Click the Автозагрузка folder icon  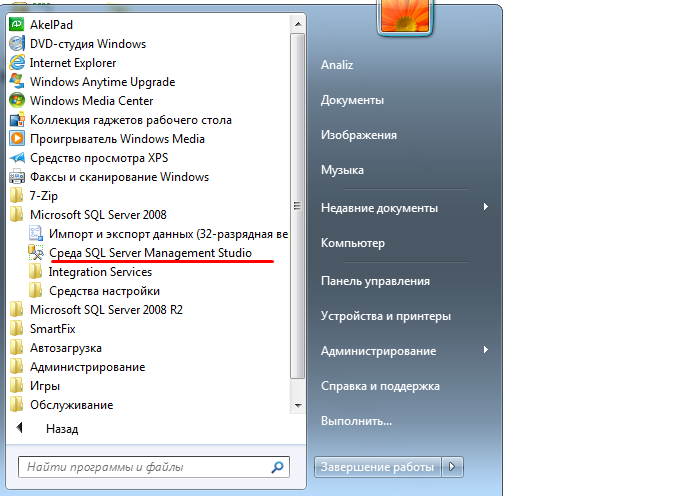17,348
